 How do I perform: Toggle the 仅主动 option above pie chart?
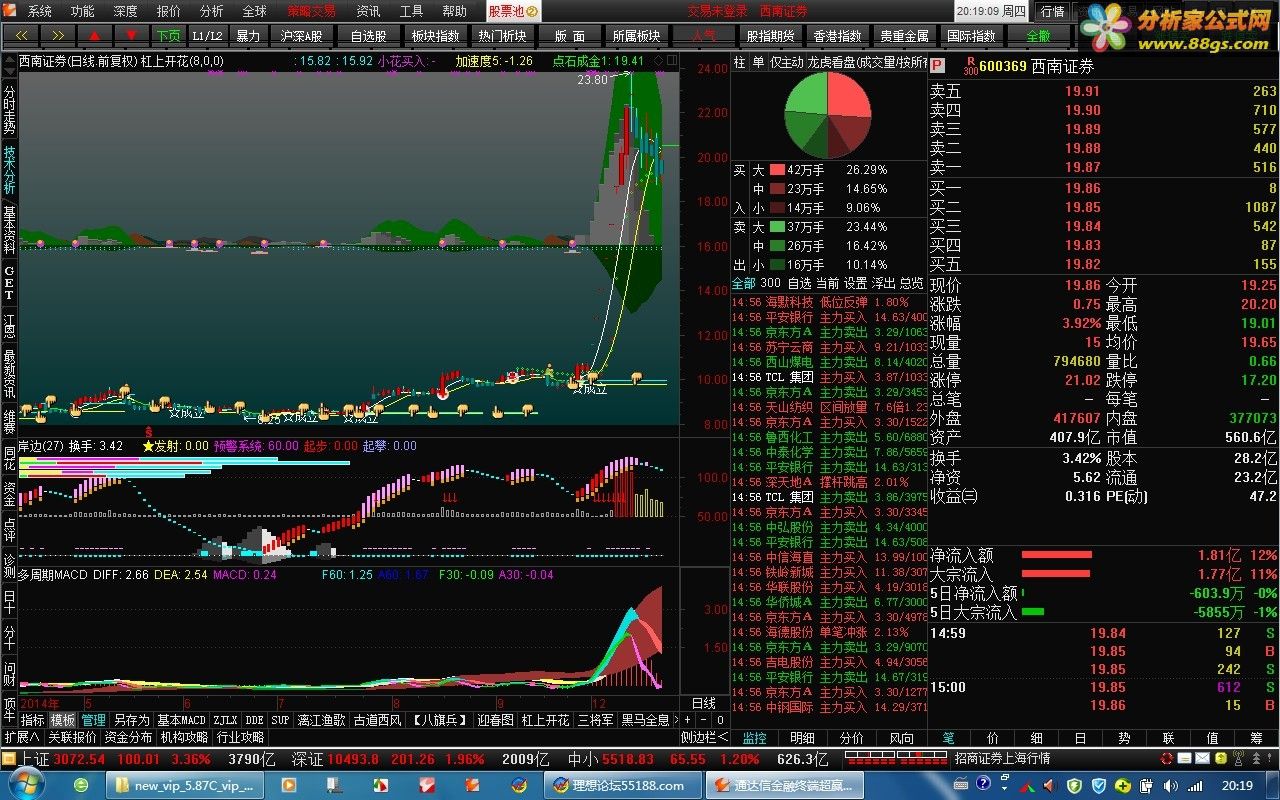coord(786,62)
